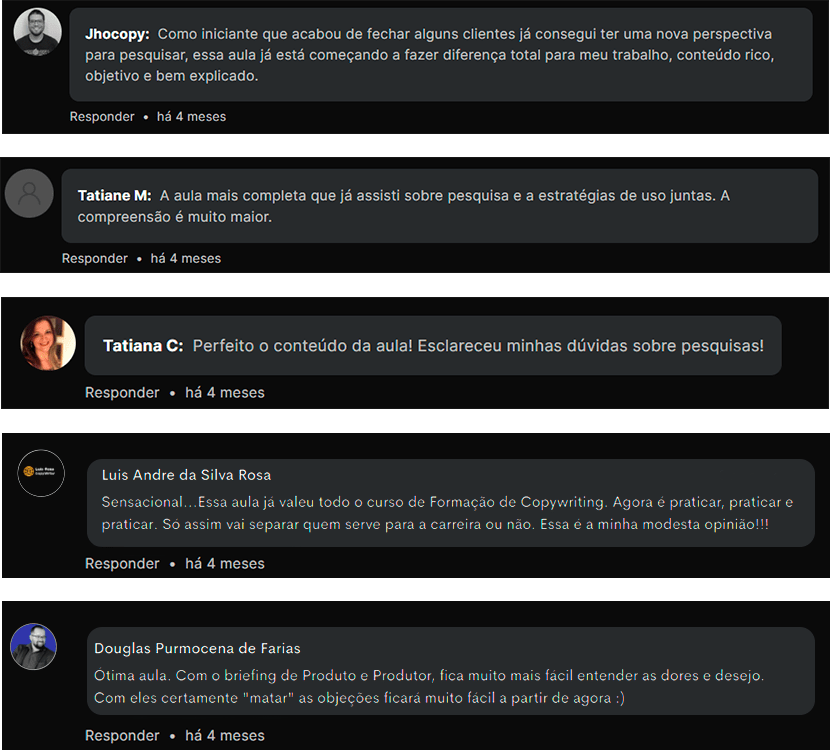Viewport: 830px width, 750px height.
Task: Click the Tatiane M username
Action: tap(114, 195)
